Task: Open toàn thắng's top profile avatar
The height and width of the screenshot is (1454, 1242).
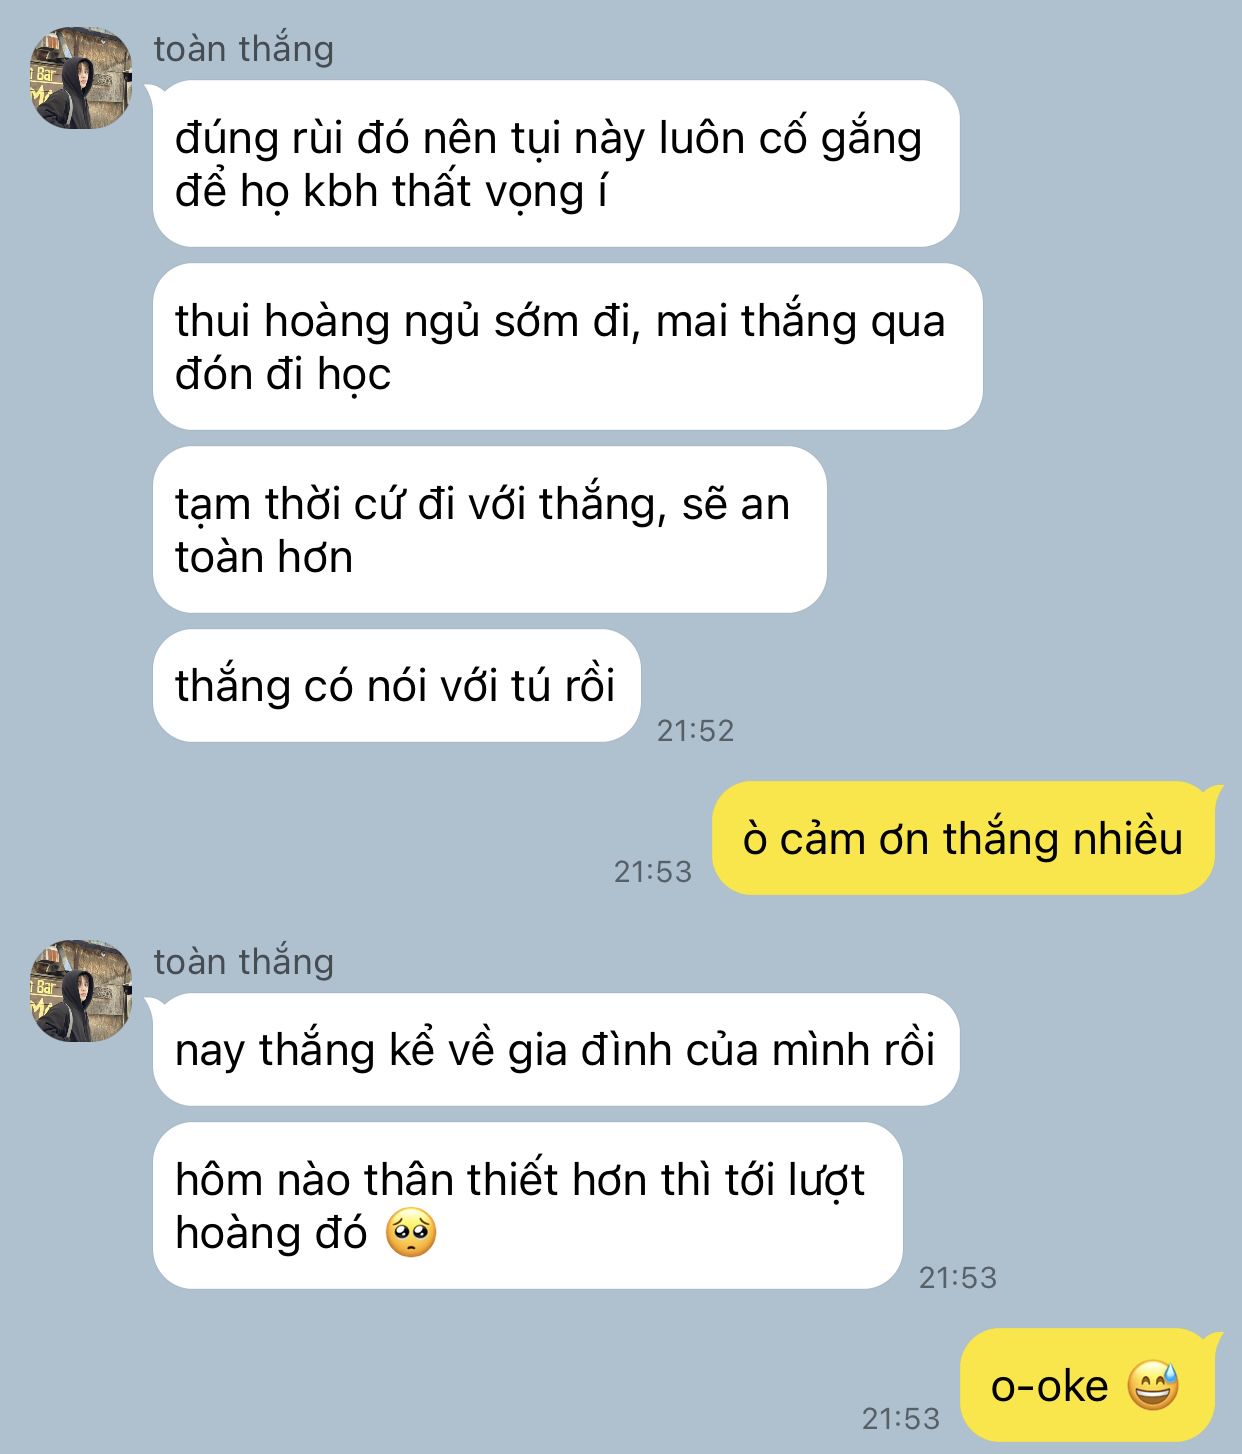Action: (x=81, y=78)
